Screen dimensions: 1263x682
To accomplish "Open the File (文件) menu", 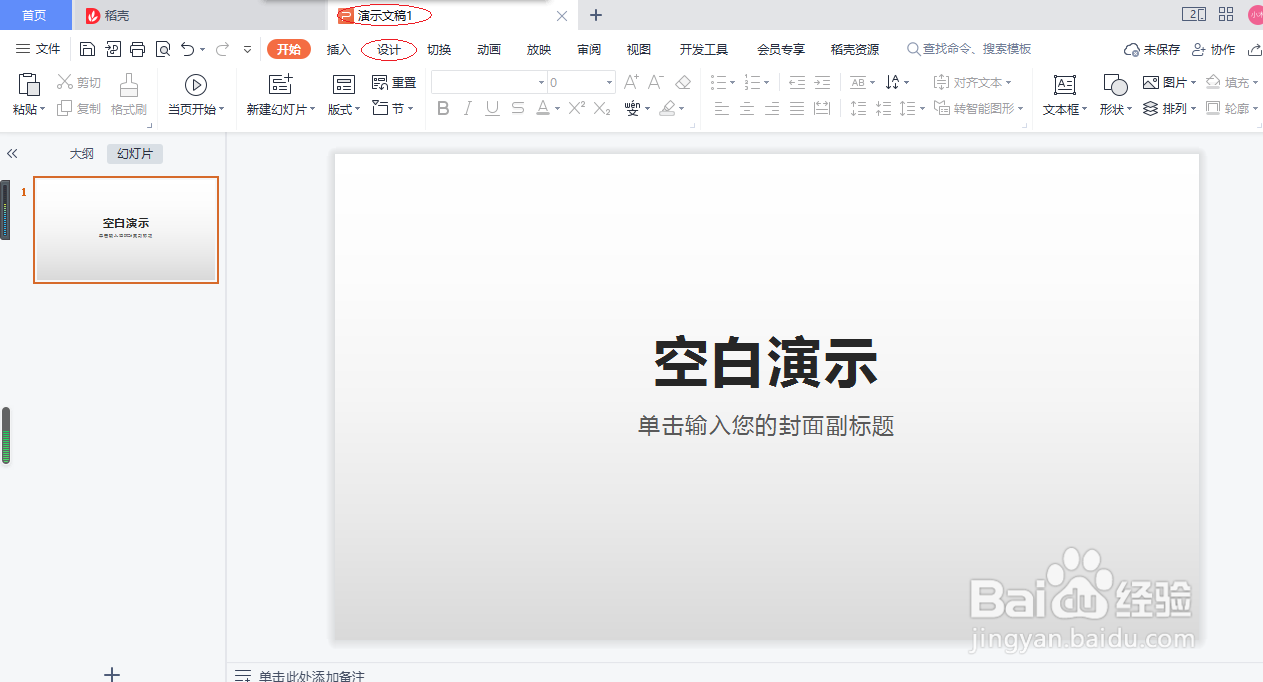I will (x=38, y=49).
